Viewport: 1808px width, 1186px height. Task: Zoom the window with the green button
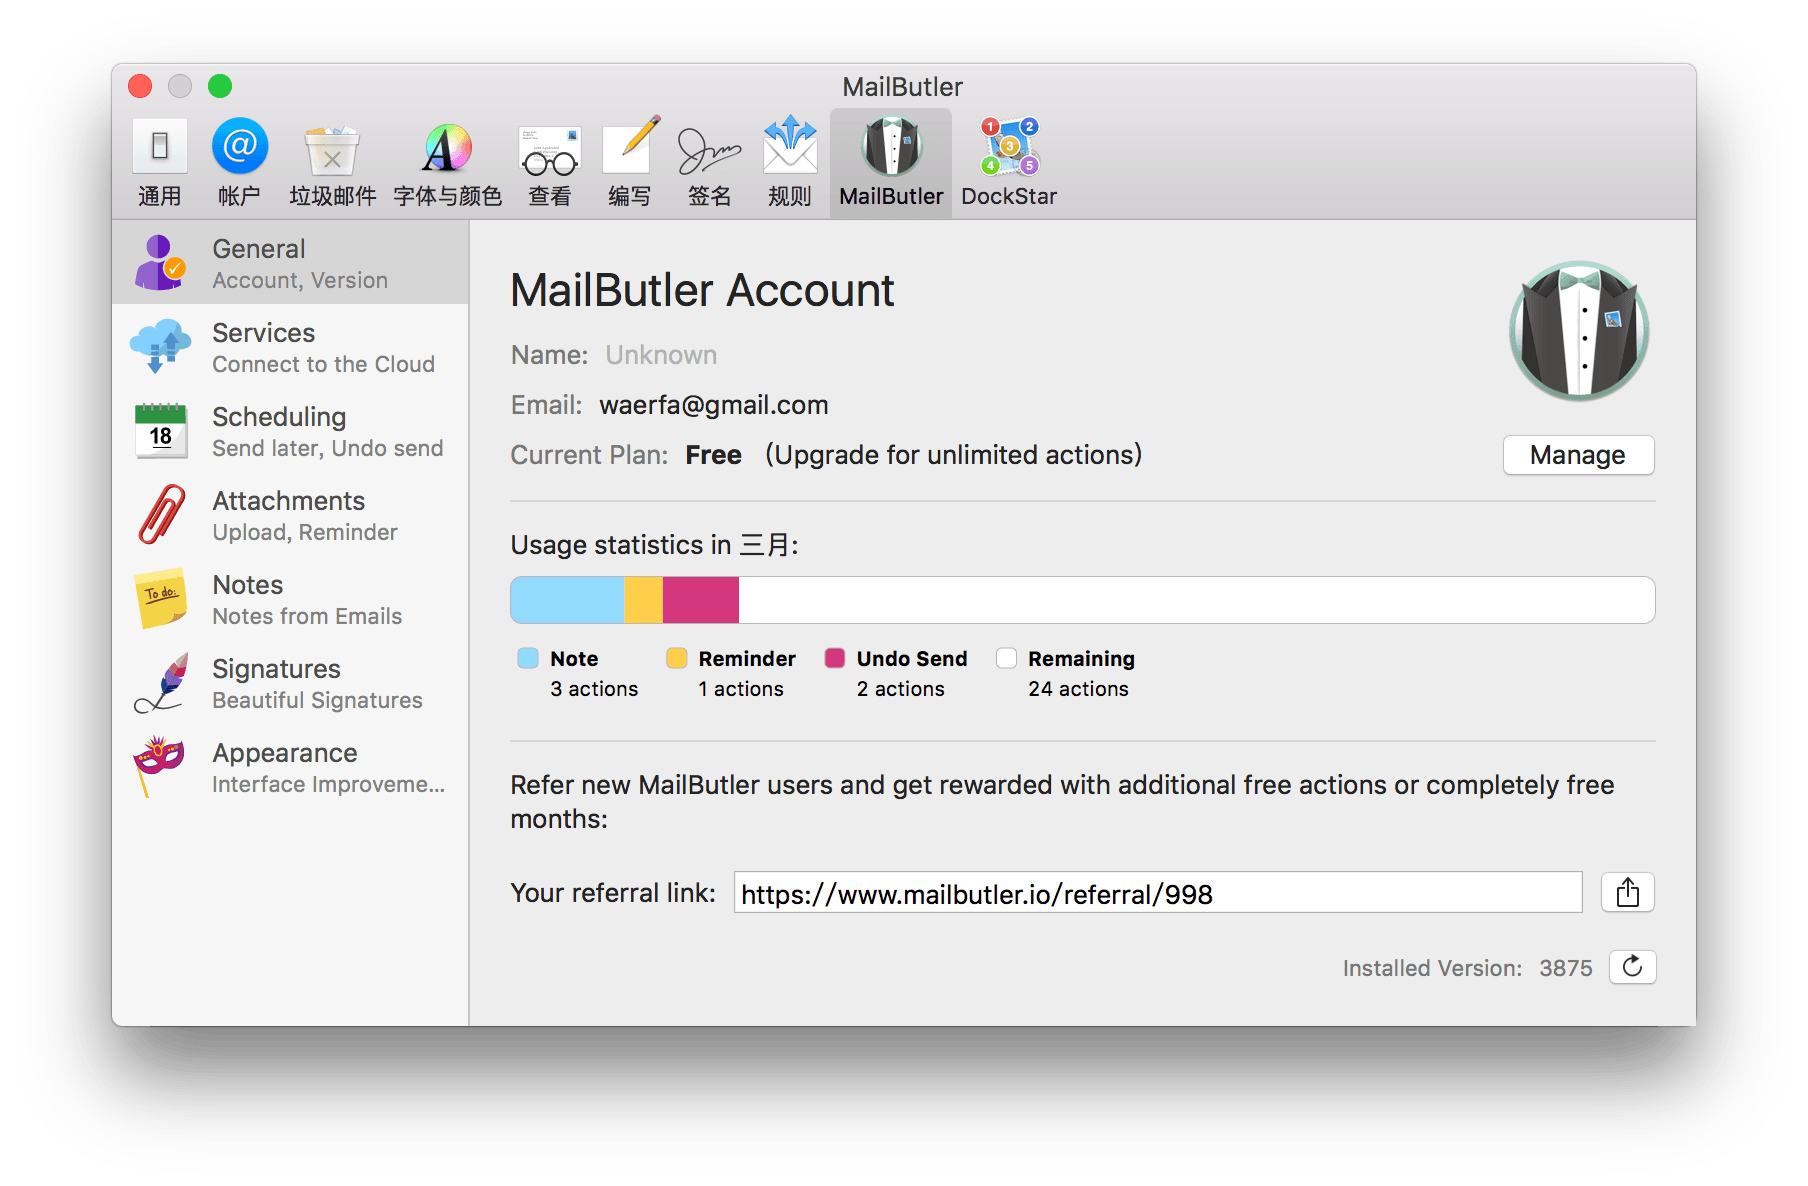pos(220,86)
